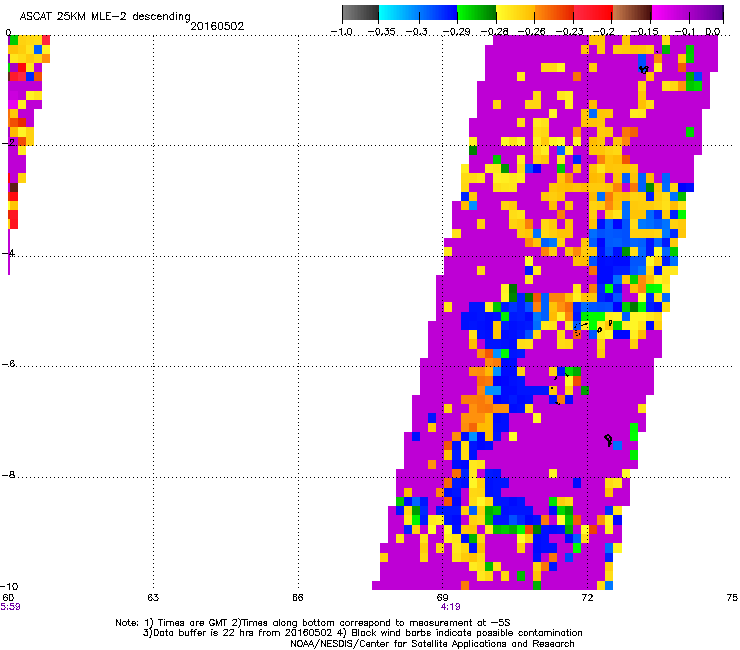
Task: Click the '-0.35' color bar label
Action: tap(381, 32)
